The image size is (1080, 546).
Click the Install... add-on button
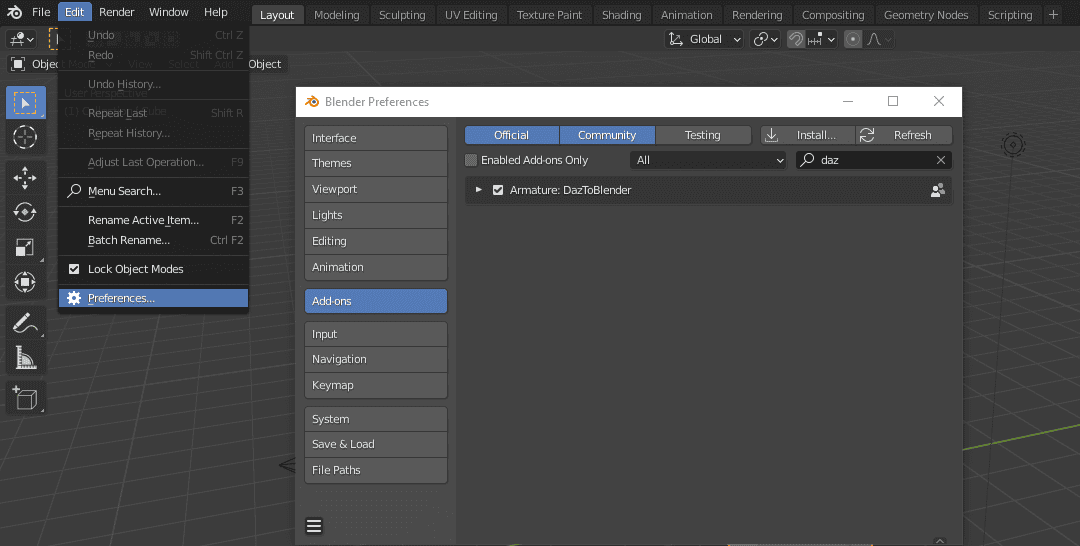(x=808, y=135)
